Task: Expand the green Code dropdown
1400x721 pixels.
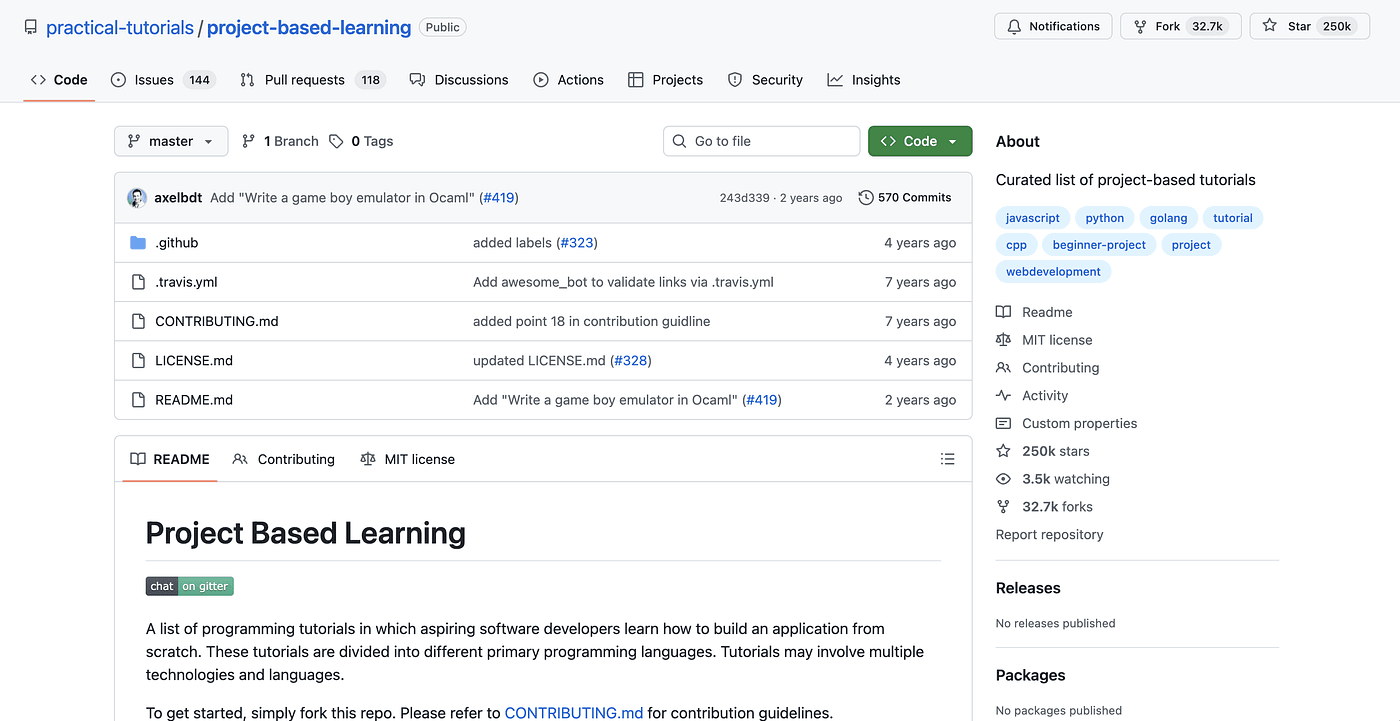Action: point(919,141)
